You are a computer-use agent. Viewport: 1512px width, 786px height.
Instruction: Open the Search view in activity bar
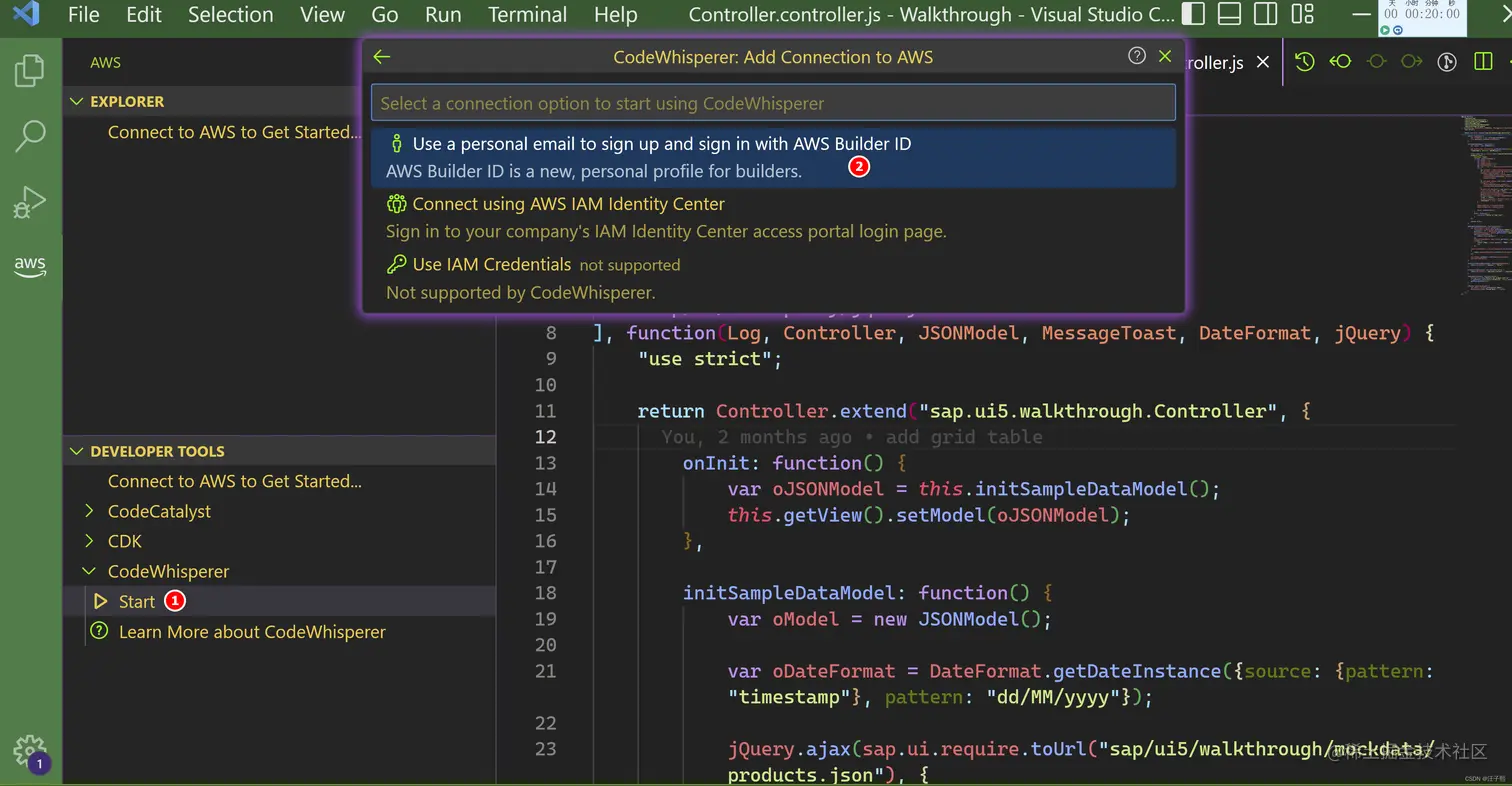point(30,136)
